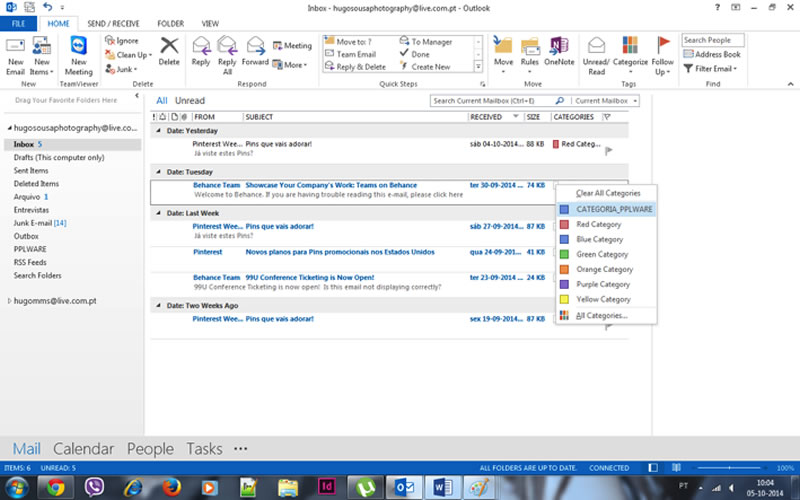Run the Reply & Delete quick step
Viewport: 800px width, 500px height.
(x=356, y=67)
